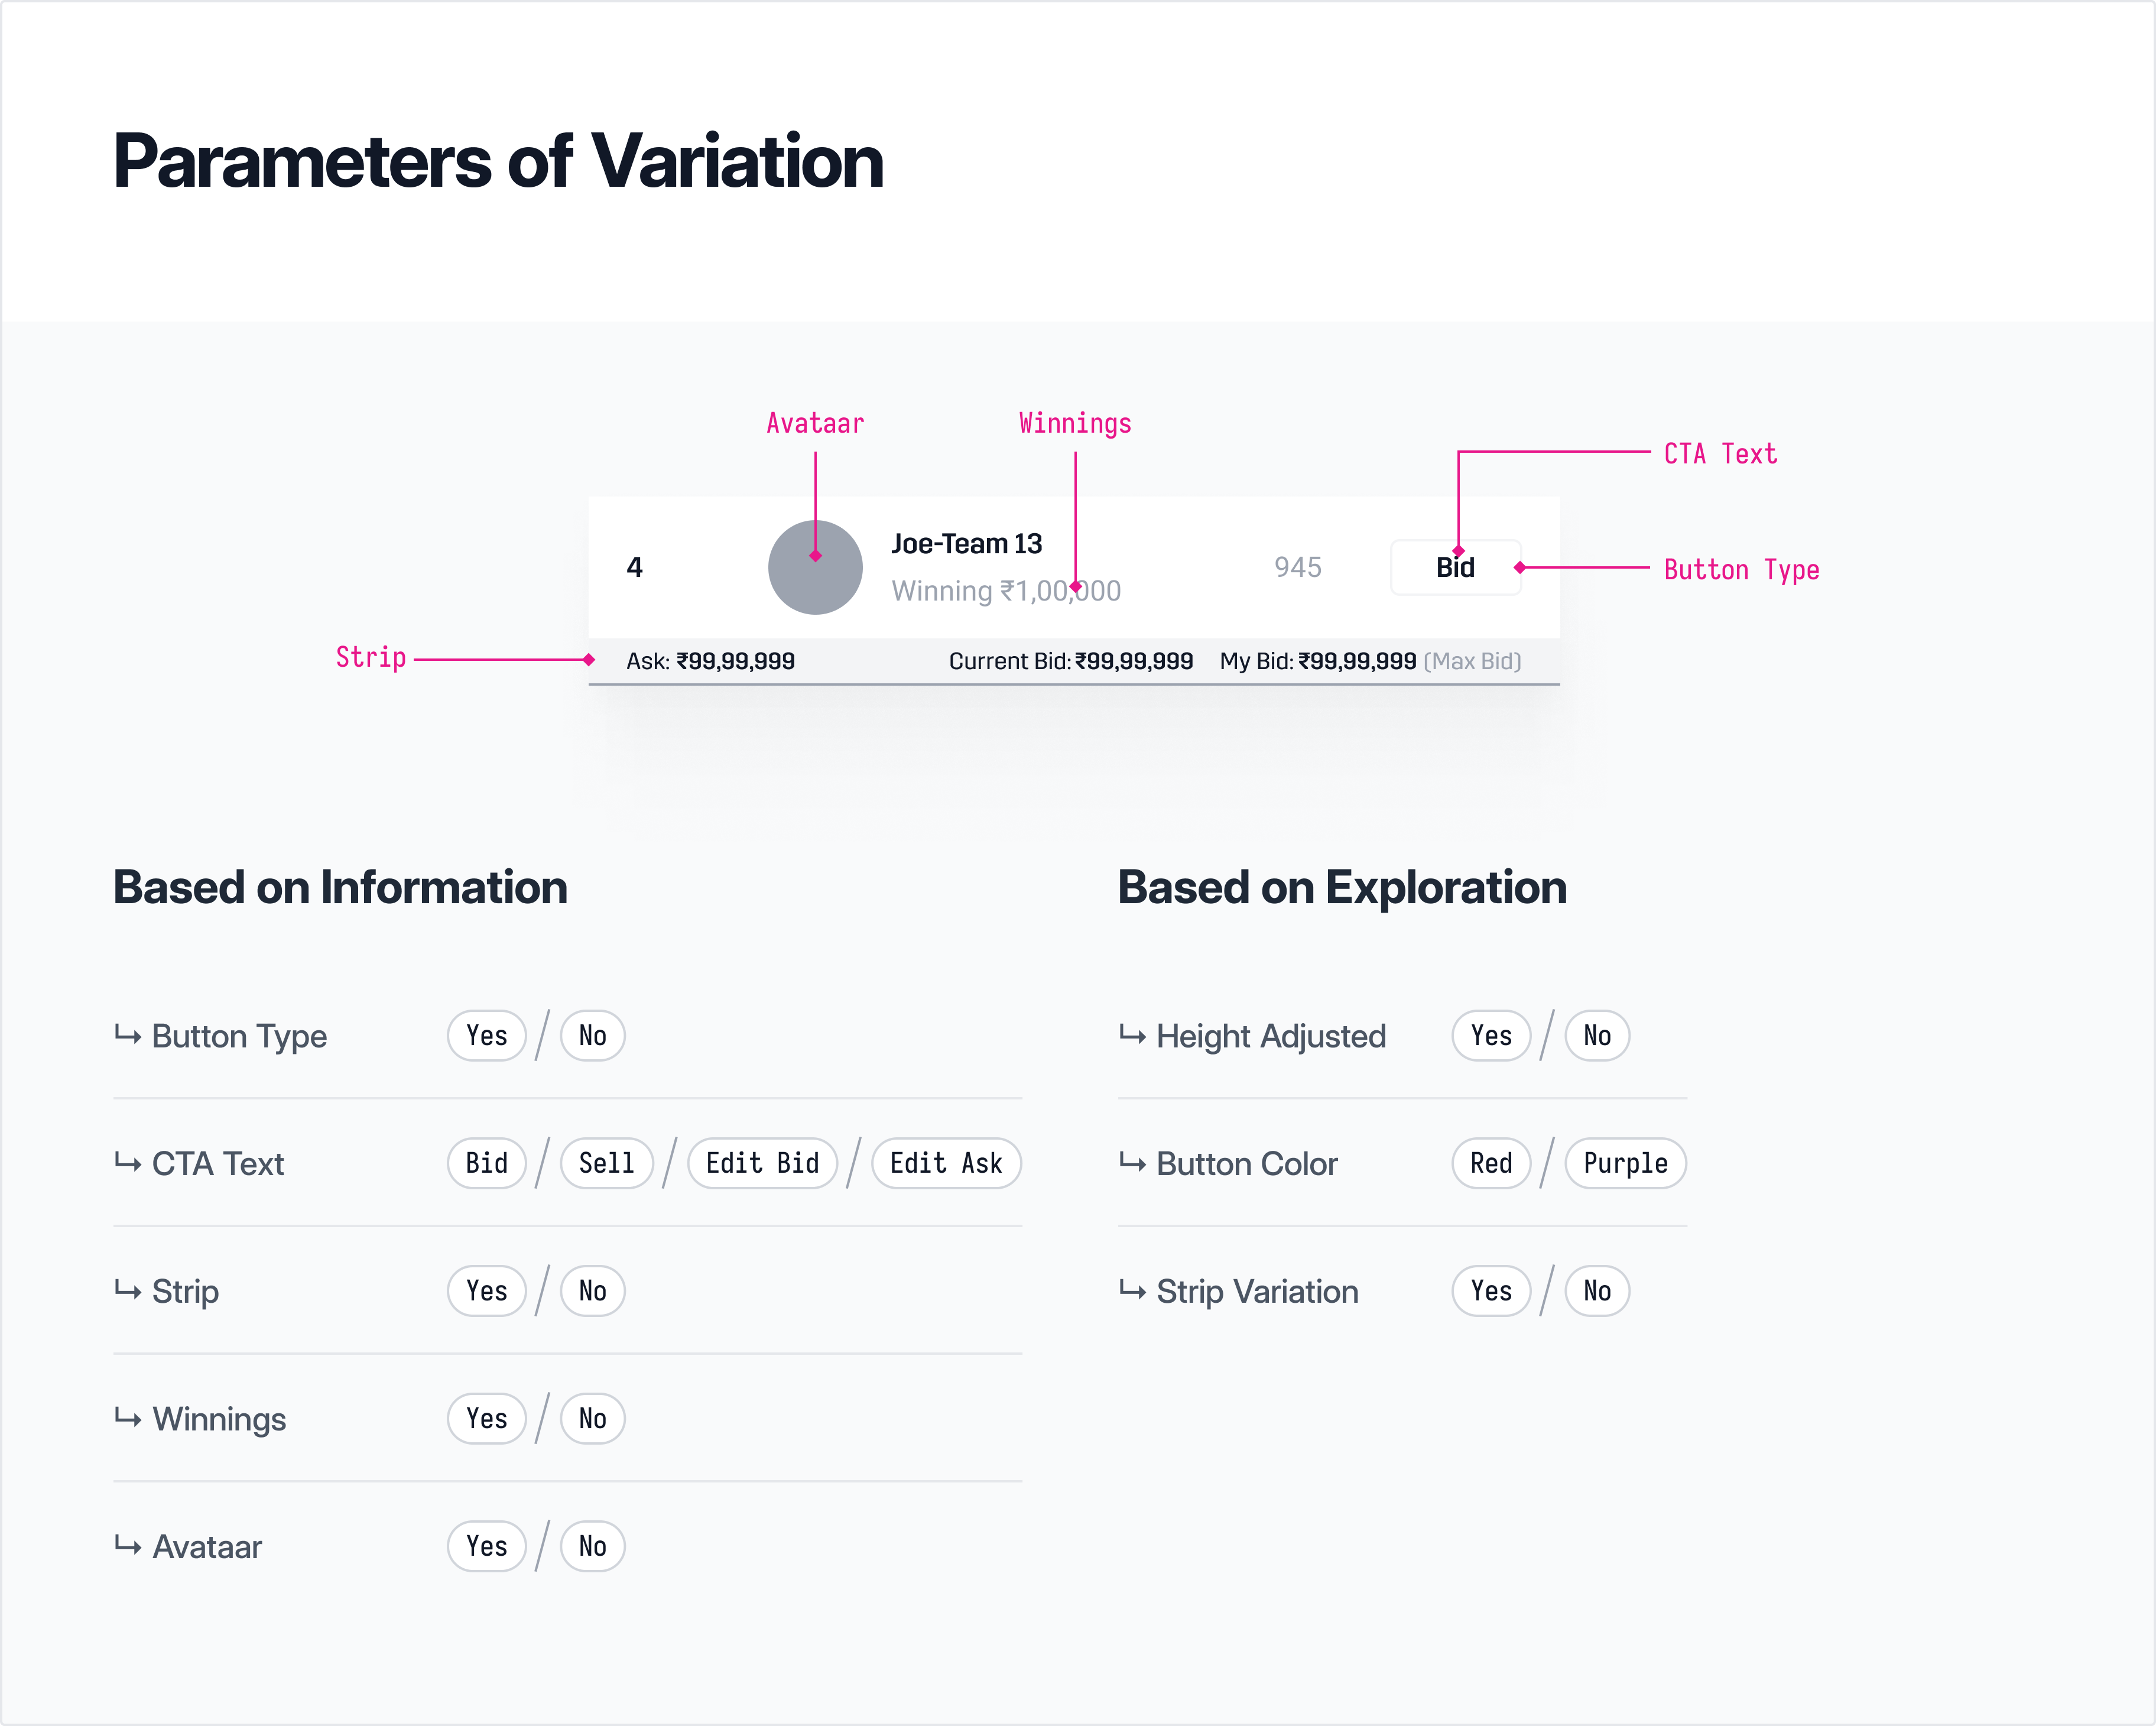
Task: Select Yes for Button Type
Action: (486, 1036)
